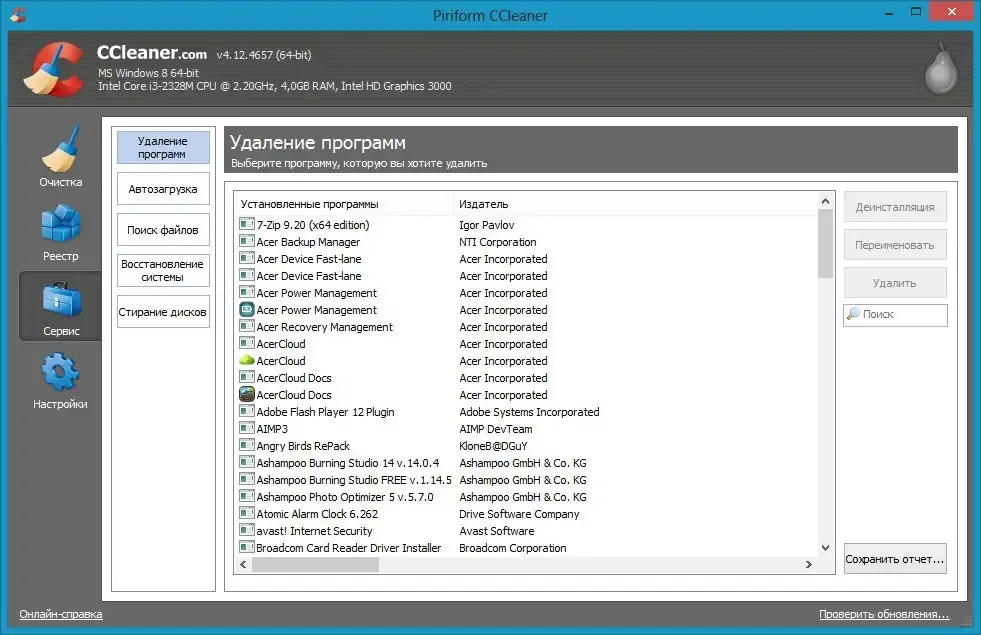Open Настройки gear settings section
The height and width of the screenshot is (635, 981).
click(60, 380)
